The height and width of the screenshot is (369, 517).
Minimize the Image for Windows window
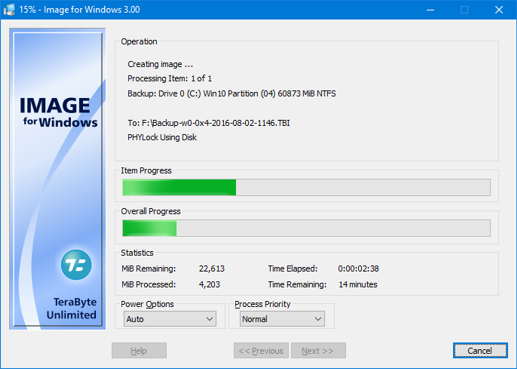pos(430,10)
